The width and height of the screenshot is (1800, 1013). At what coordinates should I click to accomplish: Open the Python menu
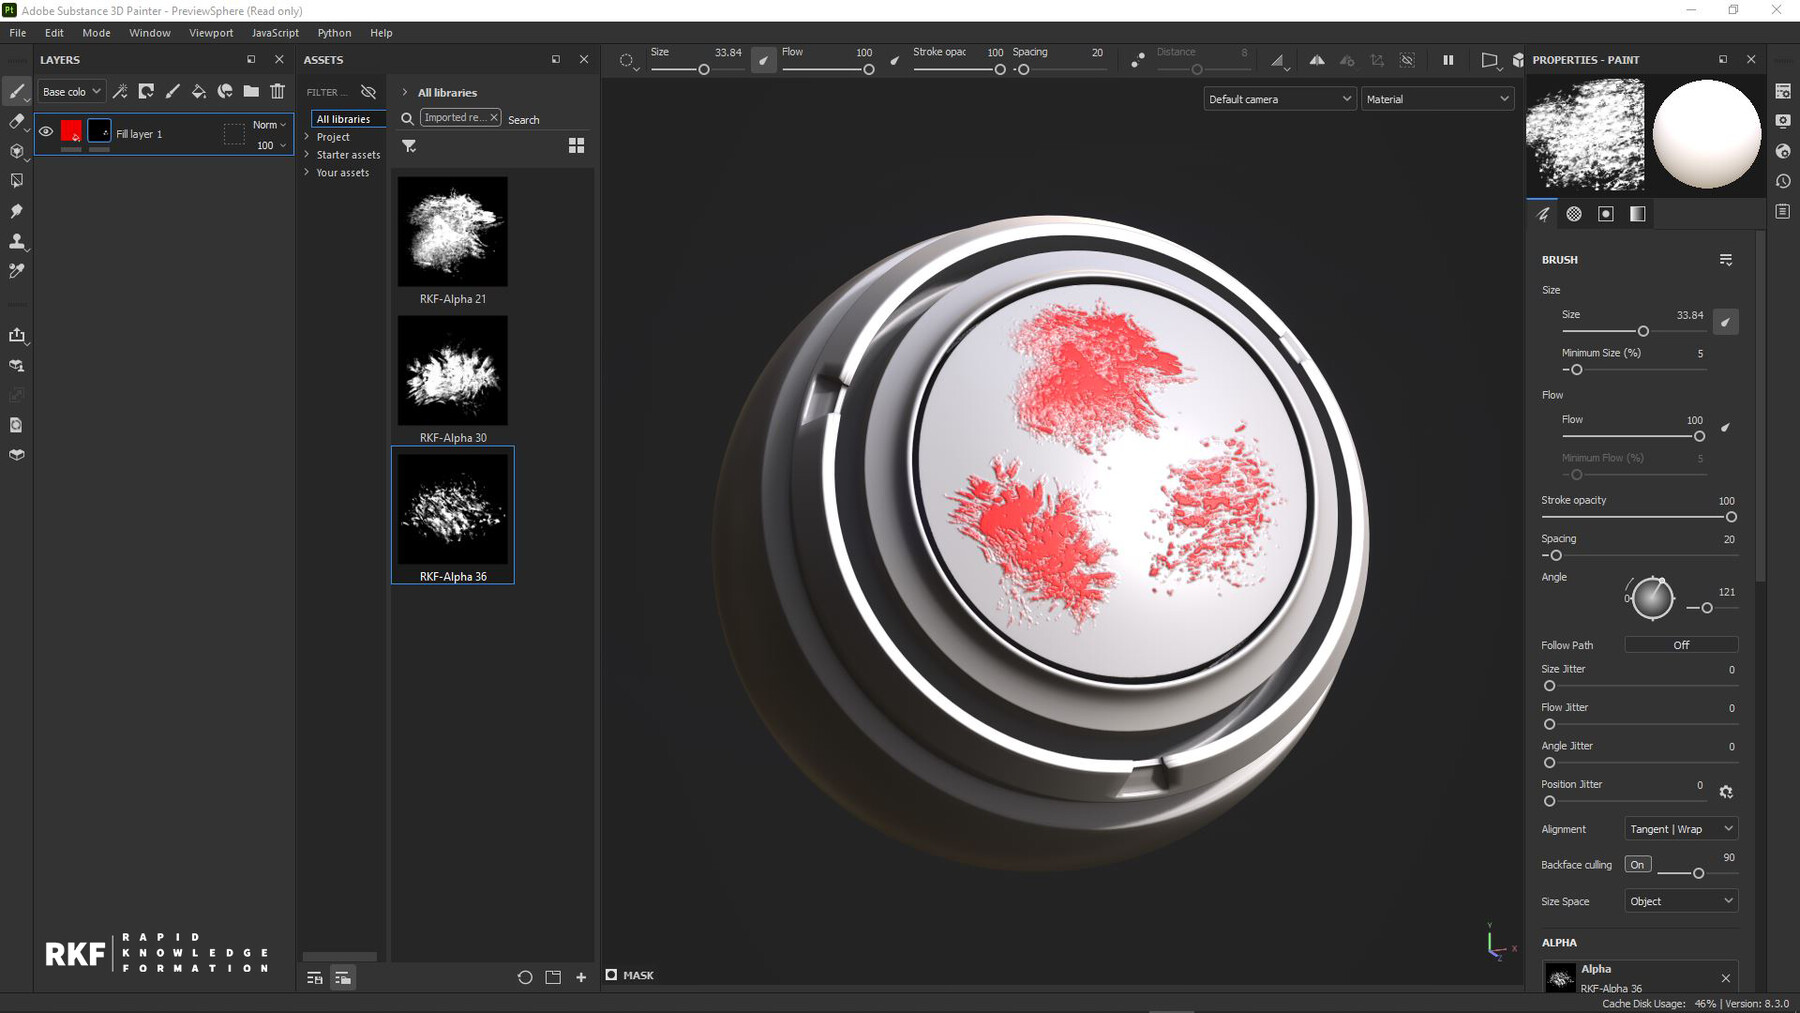(x=334, y=32)
